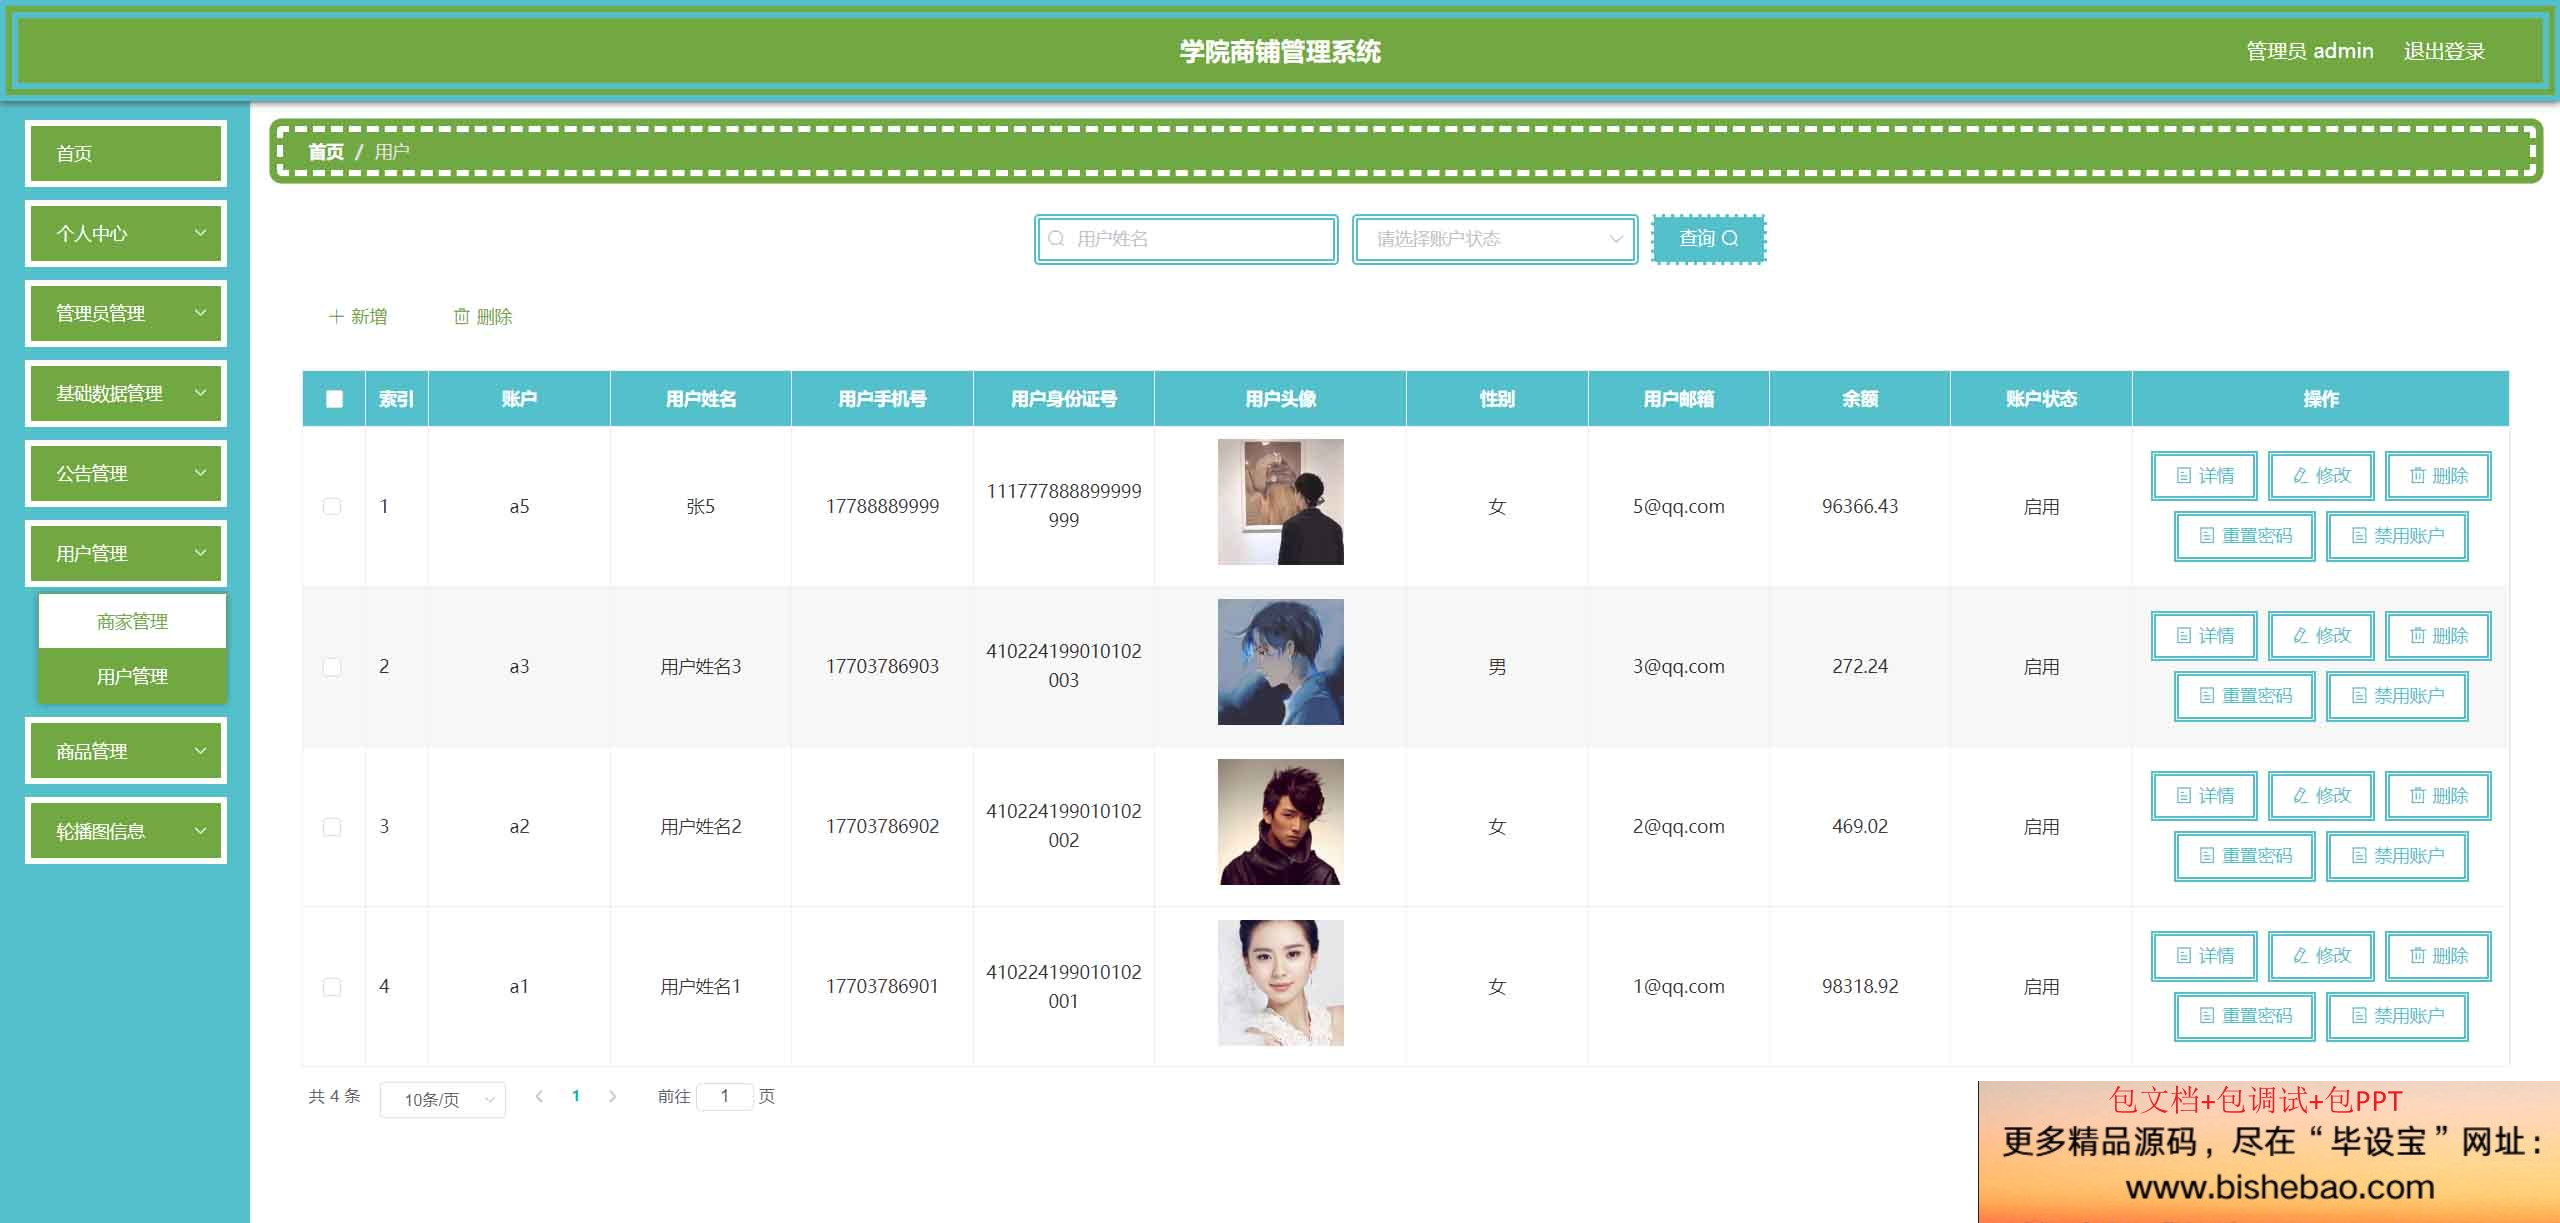Viewport: 2560px width, 1223px height.
Task: Expand the 商品管理 sidebar menu
Action: pyautogui.click(x=126, y=751)
